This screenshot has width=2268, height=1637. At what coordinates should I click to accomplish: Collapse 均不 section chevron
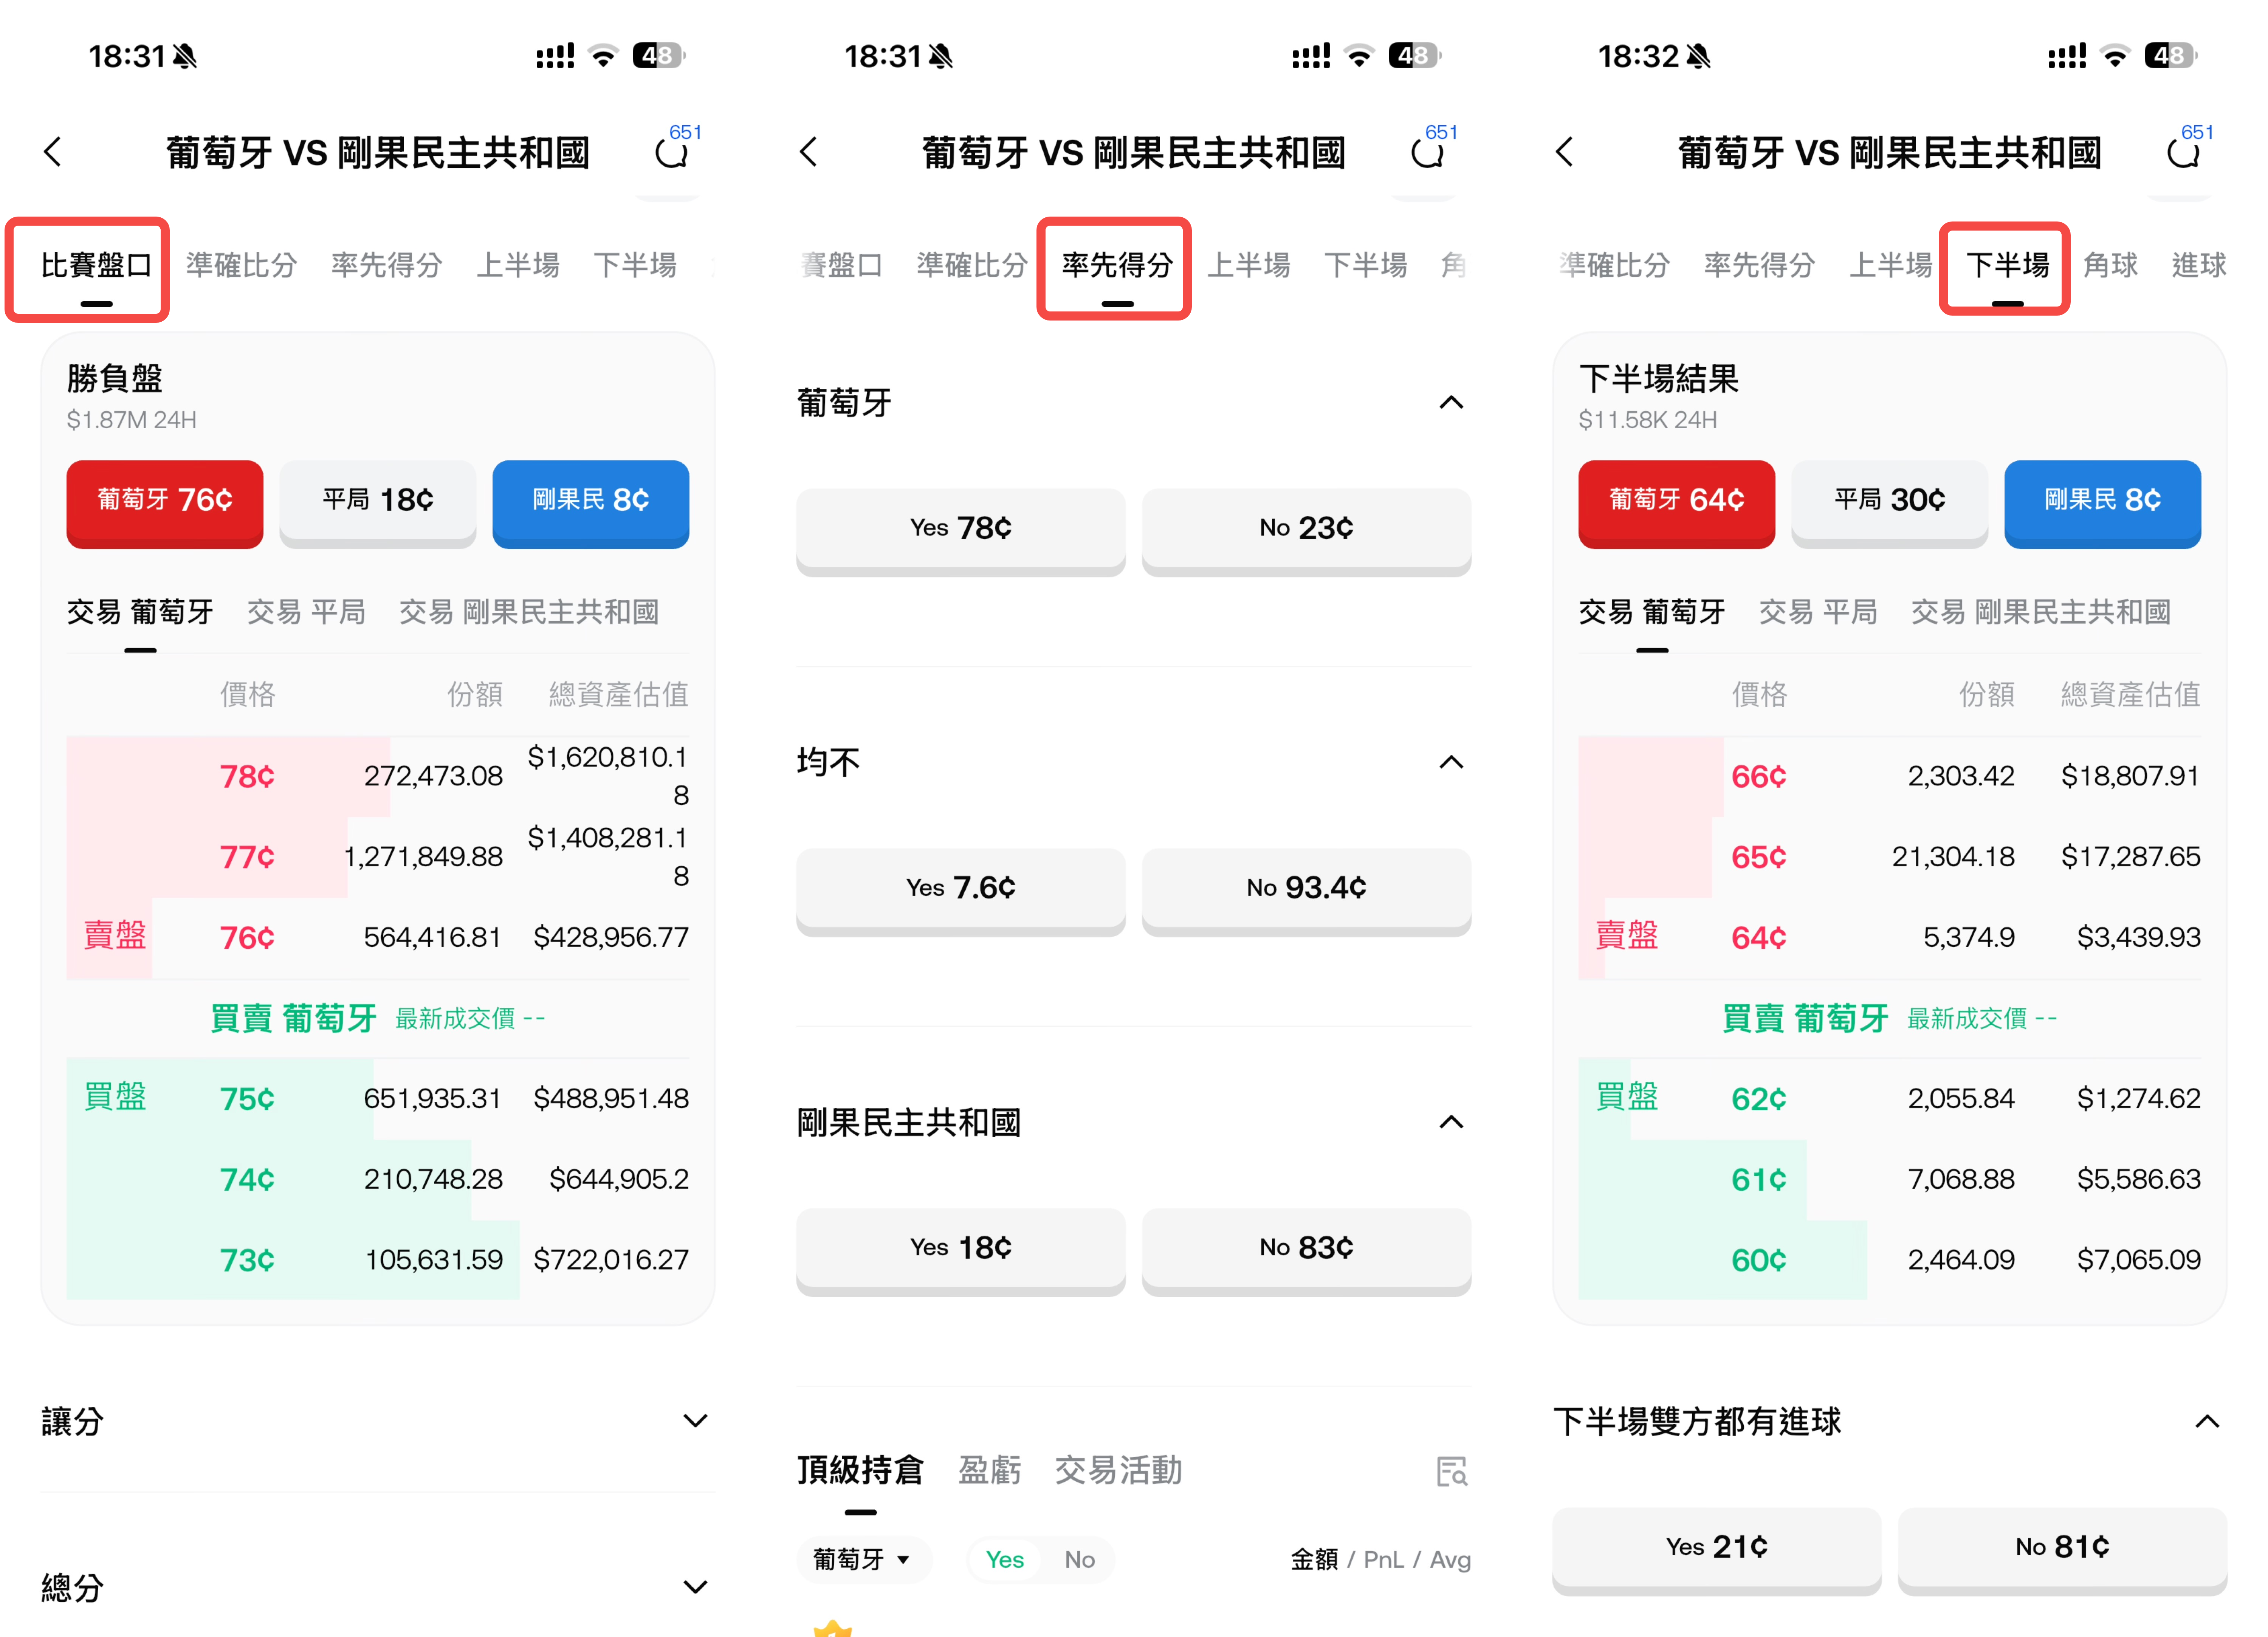click(x=1451, y=763)
